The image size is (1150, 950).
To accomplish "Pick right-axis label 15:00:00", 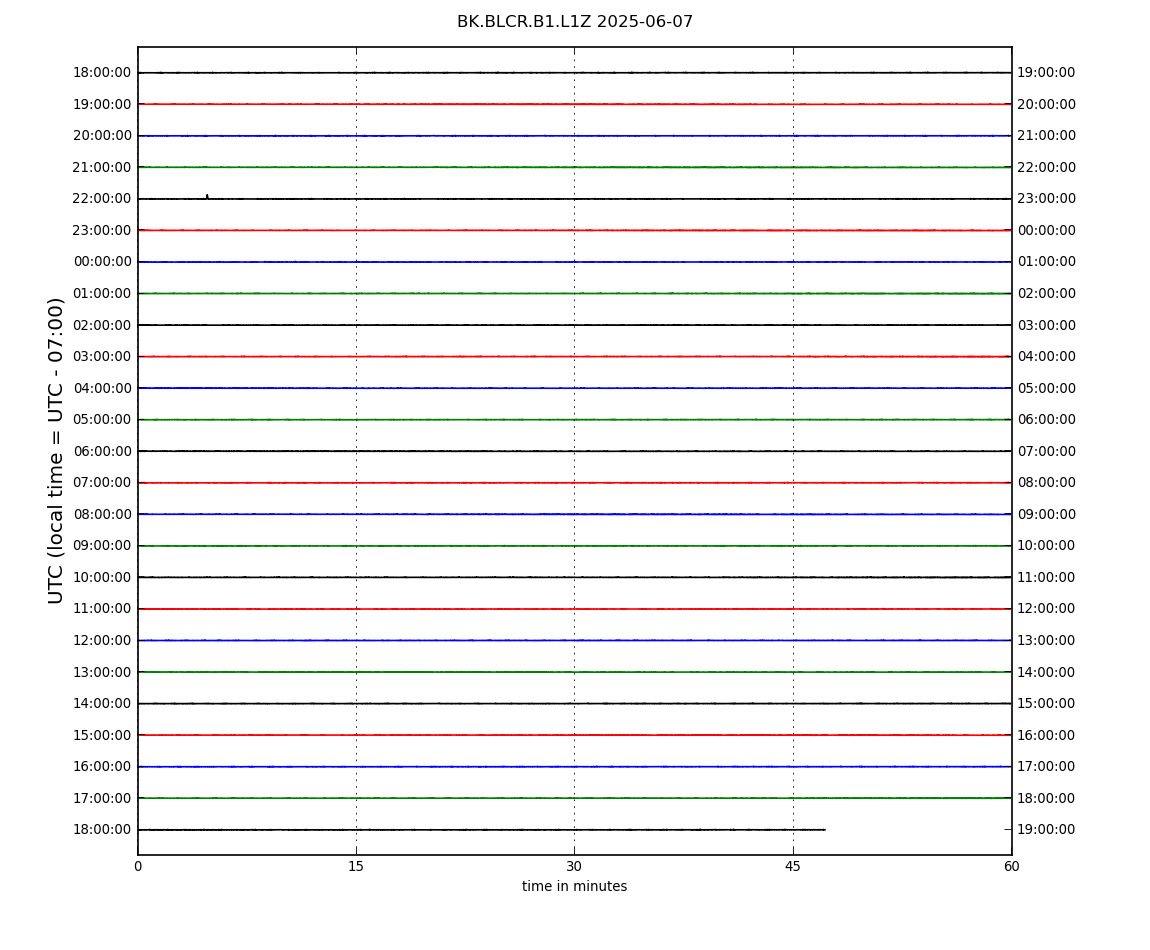I will pyautogui.click(x=1047, y=704).
